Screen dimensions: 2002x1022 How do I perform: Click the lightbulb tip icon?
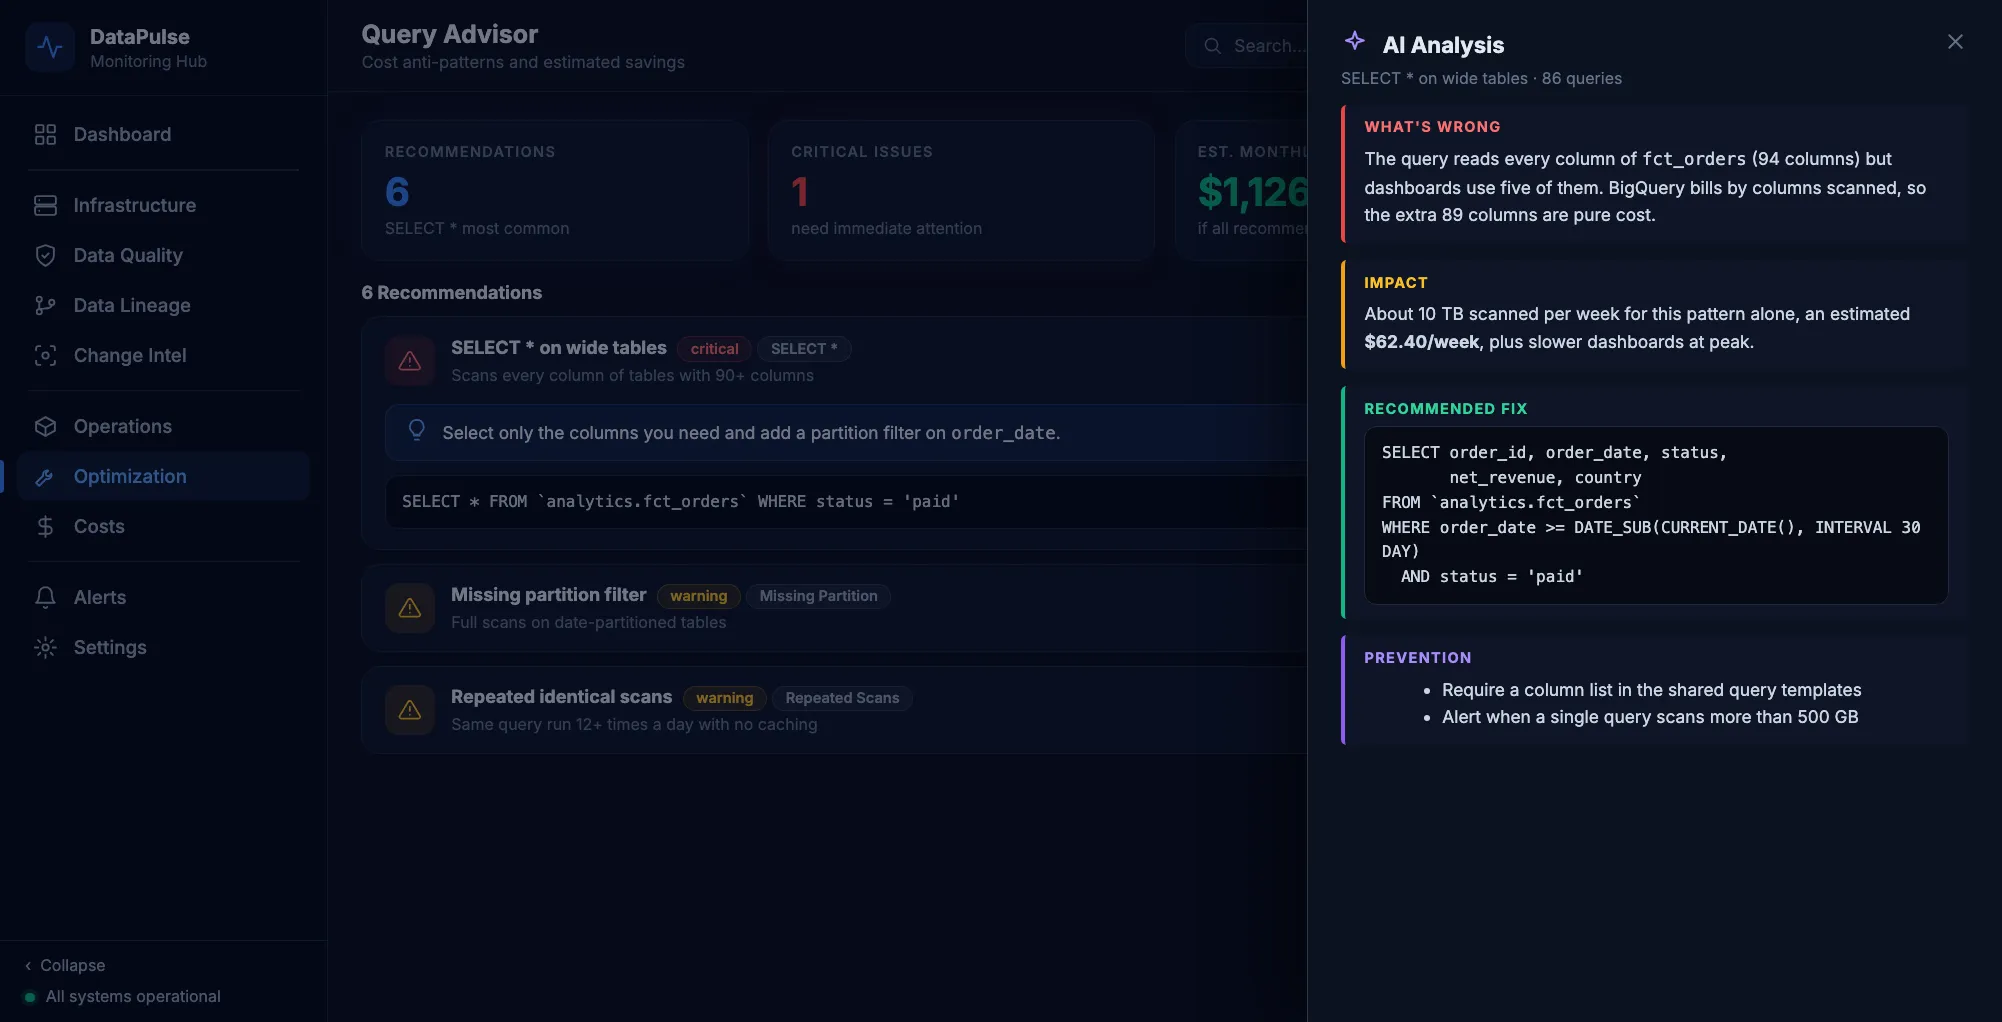click(417, 430)
